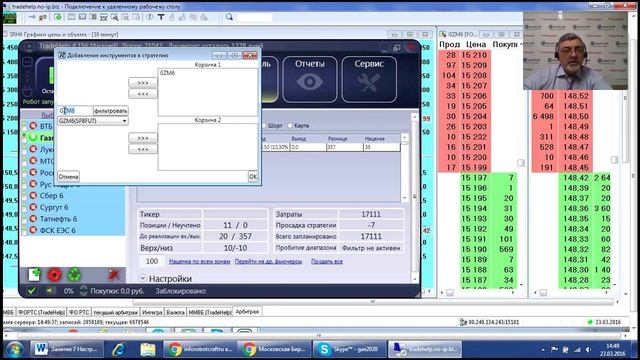Select GZM6 entry inside Корзина 1 list

[167, 73]
